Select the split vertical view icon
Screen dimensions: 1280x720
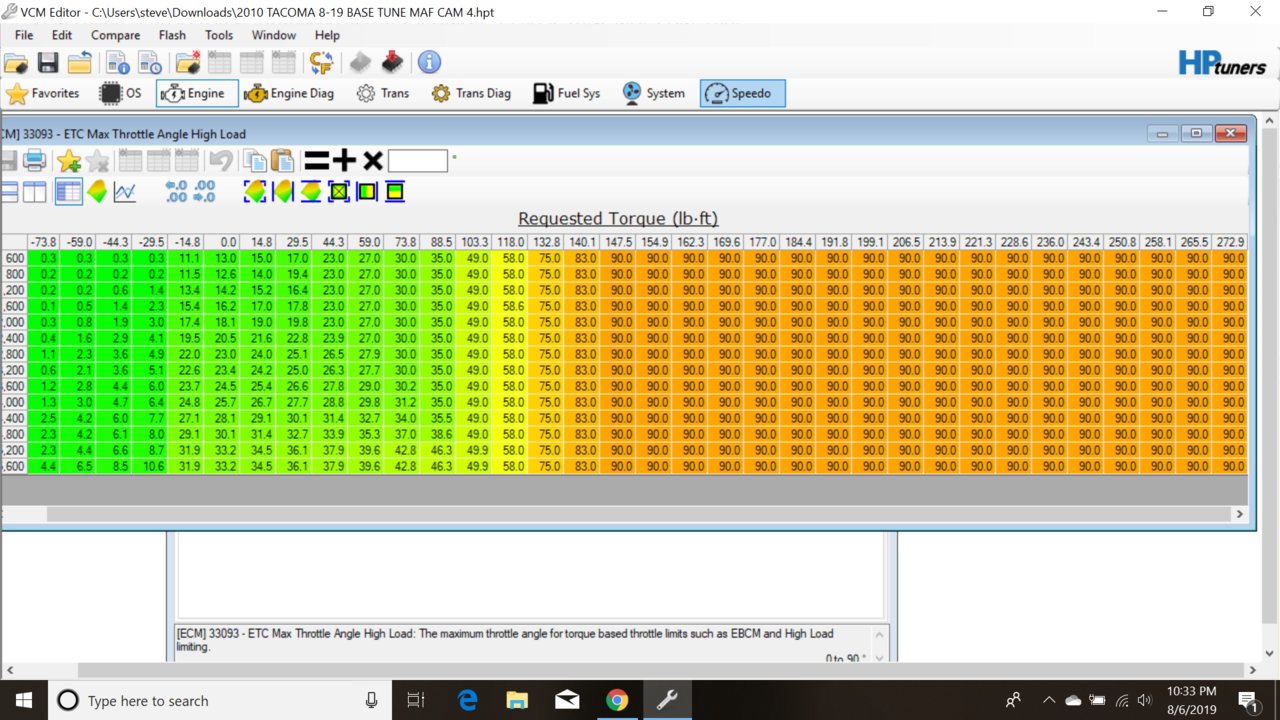click(x=35, y=192)
